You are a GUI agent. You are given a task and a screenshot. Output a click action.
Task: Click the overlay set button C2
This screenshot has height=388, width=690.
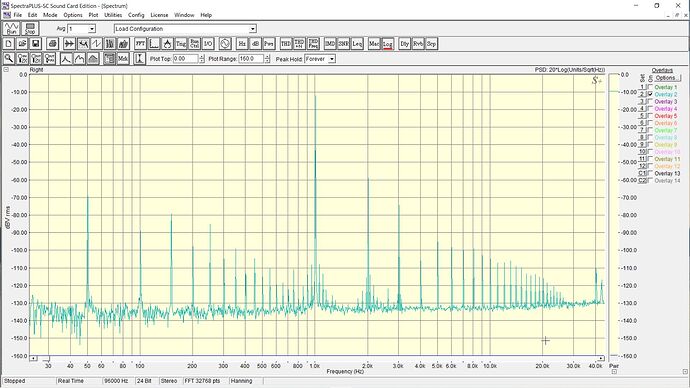point(642,180)
